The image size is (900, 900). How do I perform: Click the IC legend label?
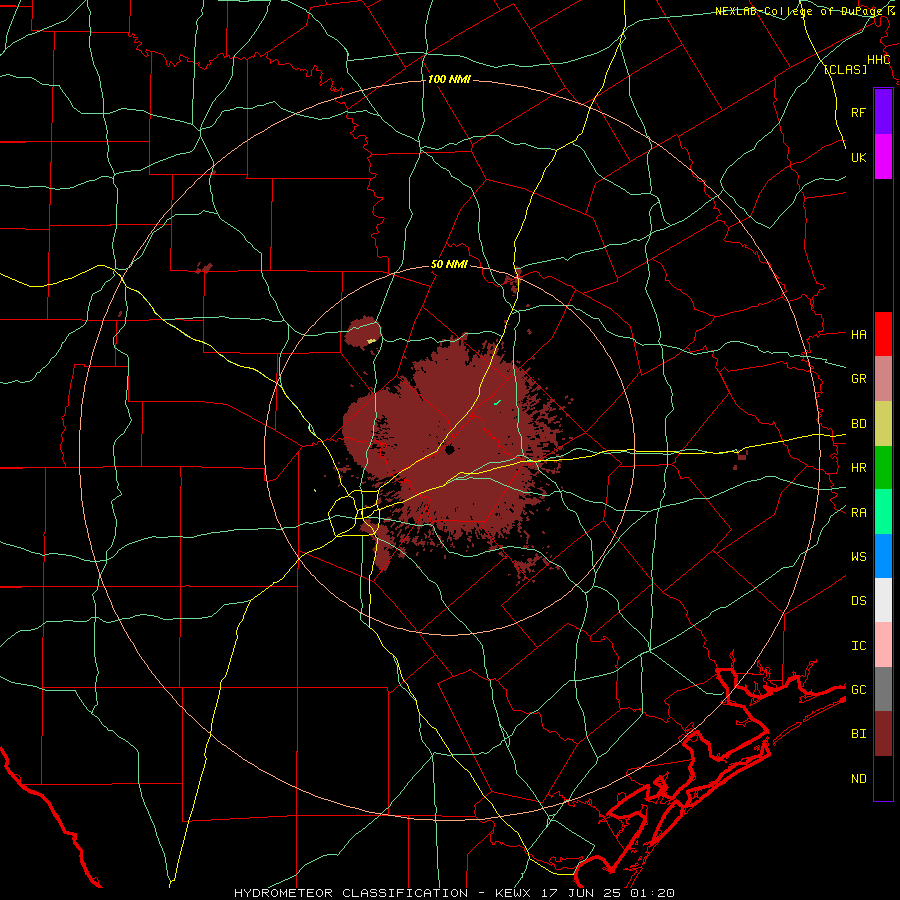coord(858,645)
